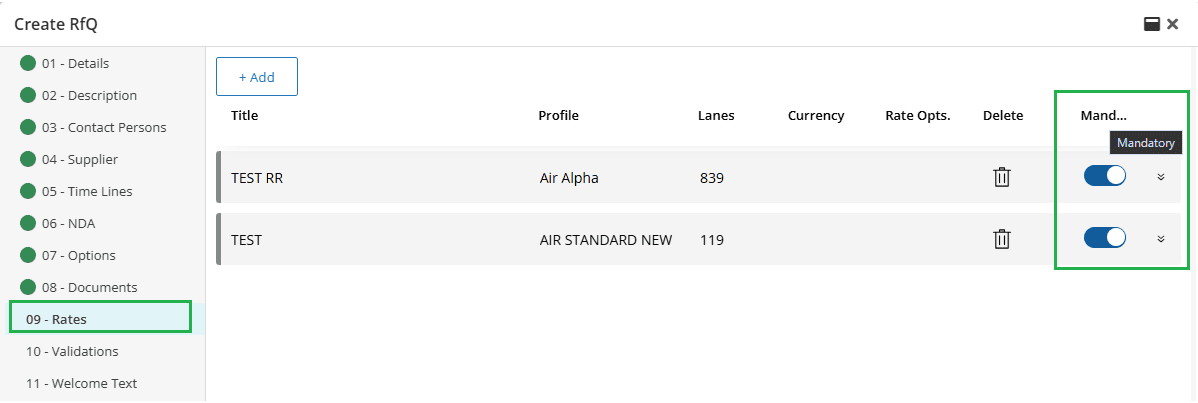This screenshot has height=403, width=1198.
Task: Go to 05 - Time Lines step
Action: click(x=87, y=191)
